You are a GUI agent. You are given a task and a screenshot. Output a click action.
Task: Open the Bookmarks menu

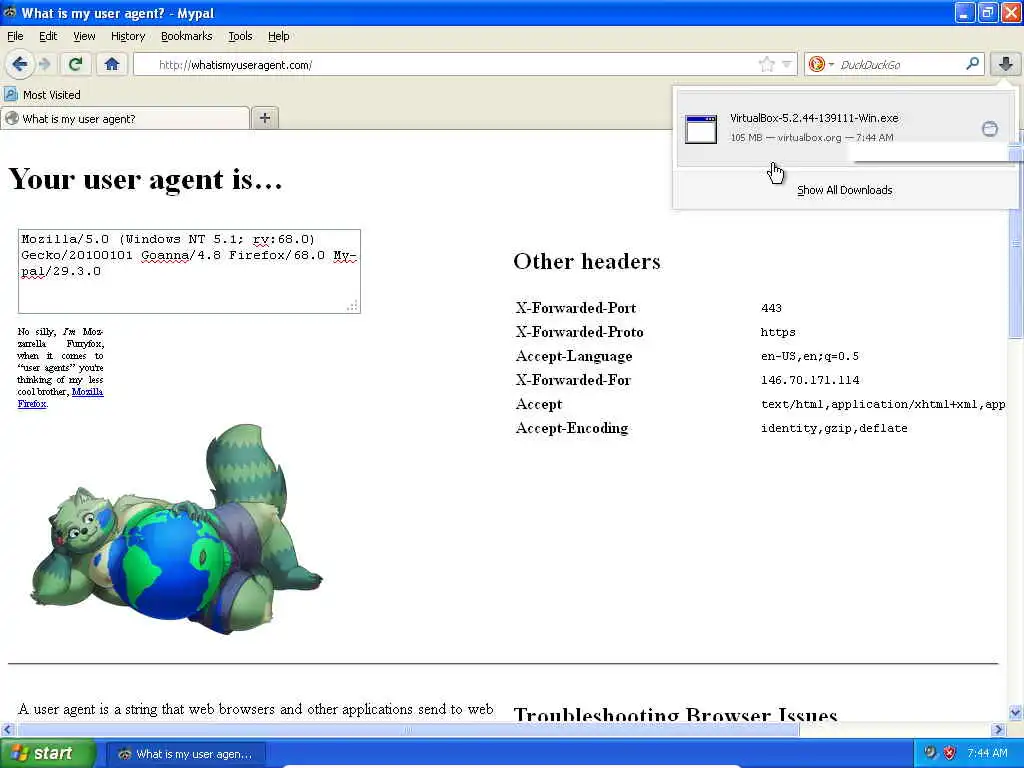pyautogui.click(x=186, y=36)
